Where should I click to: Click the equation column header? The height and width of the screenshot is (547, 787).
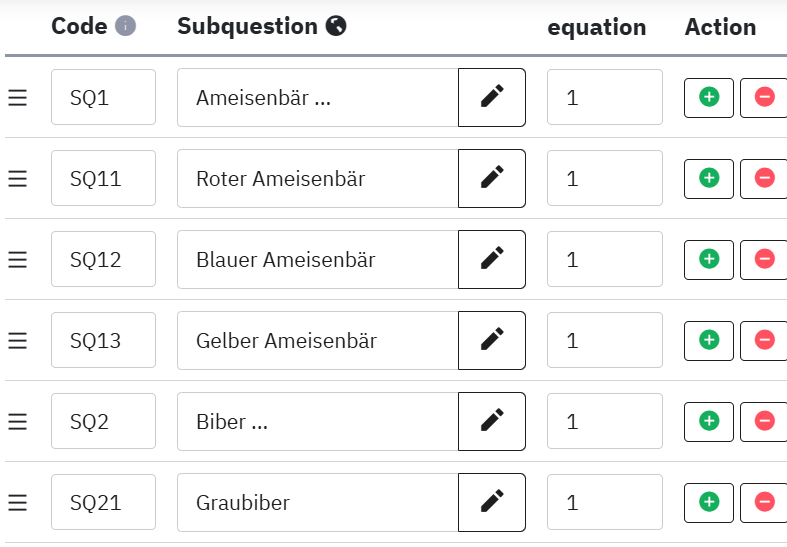[x=596, y=27]
